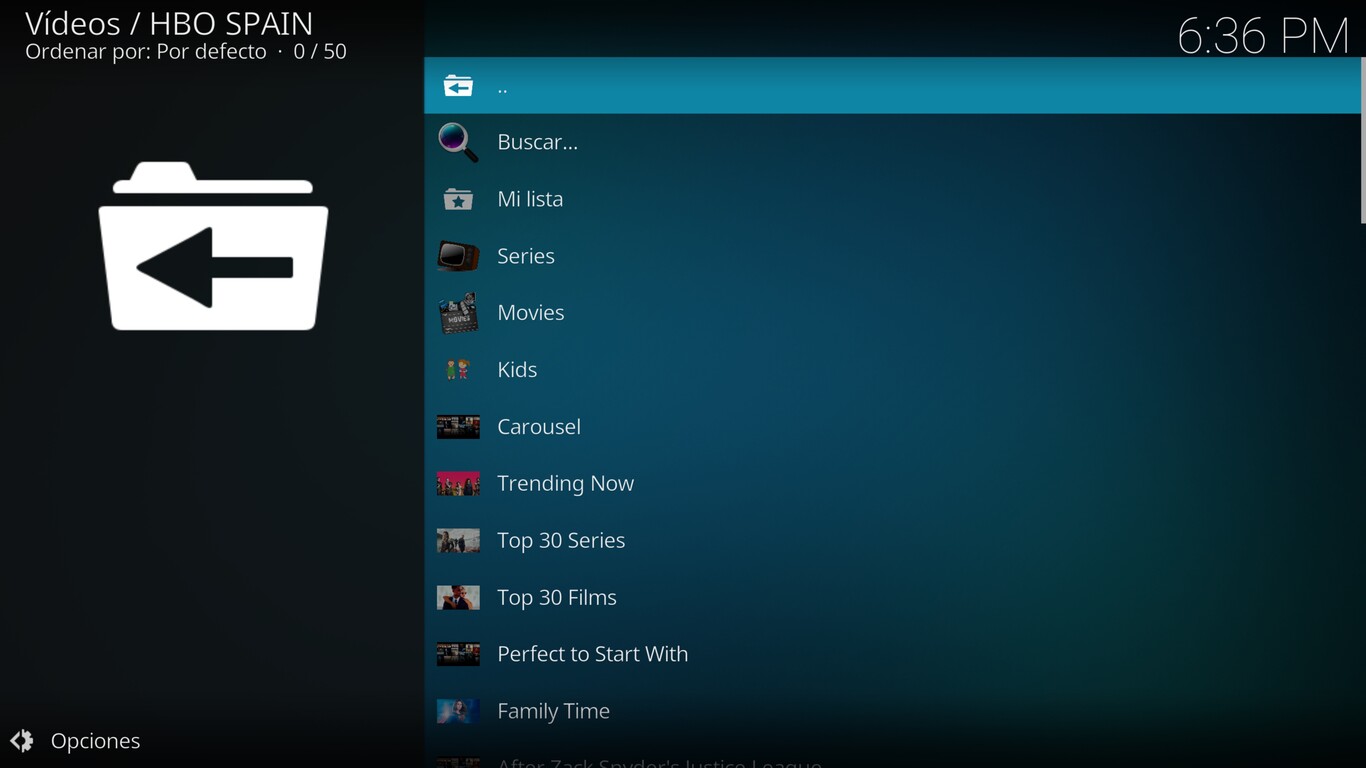Click the Mi lista starred folder icon

click(x=457, y=198)
